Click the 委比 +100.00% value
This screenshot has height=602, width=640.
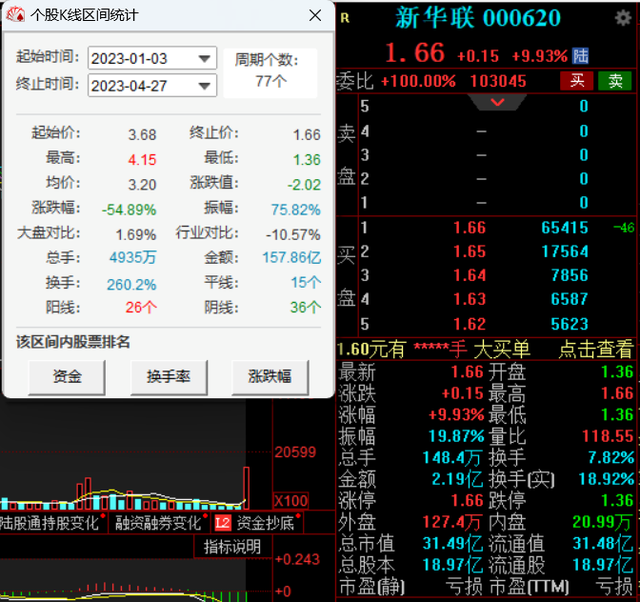[x=418, y=81]
